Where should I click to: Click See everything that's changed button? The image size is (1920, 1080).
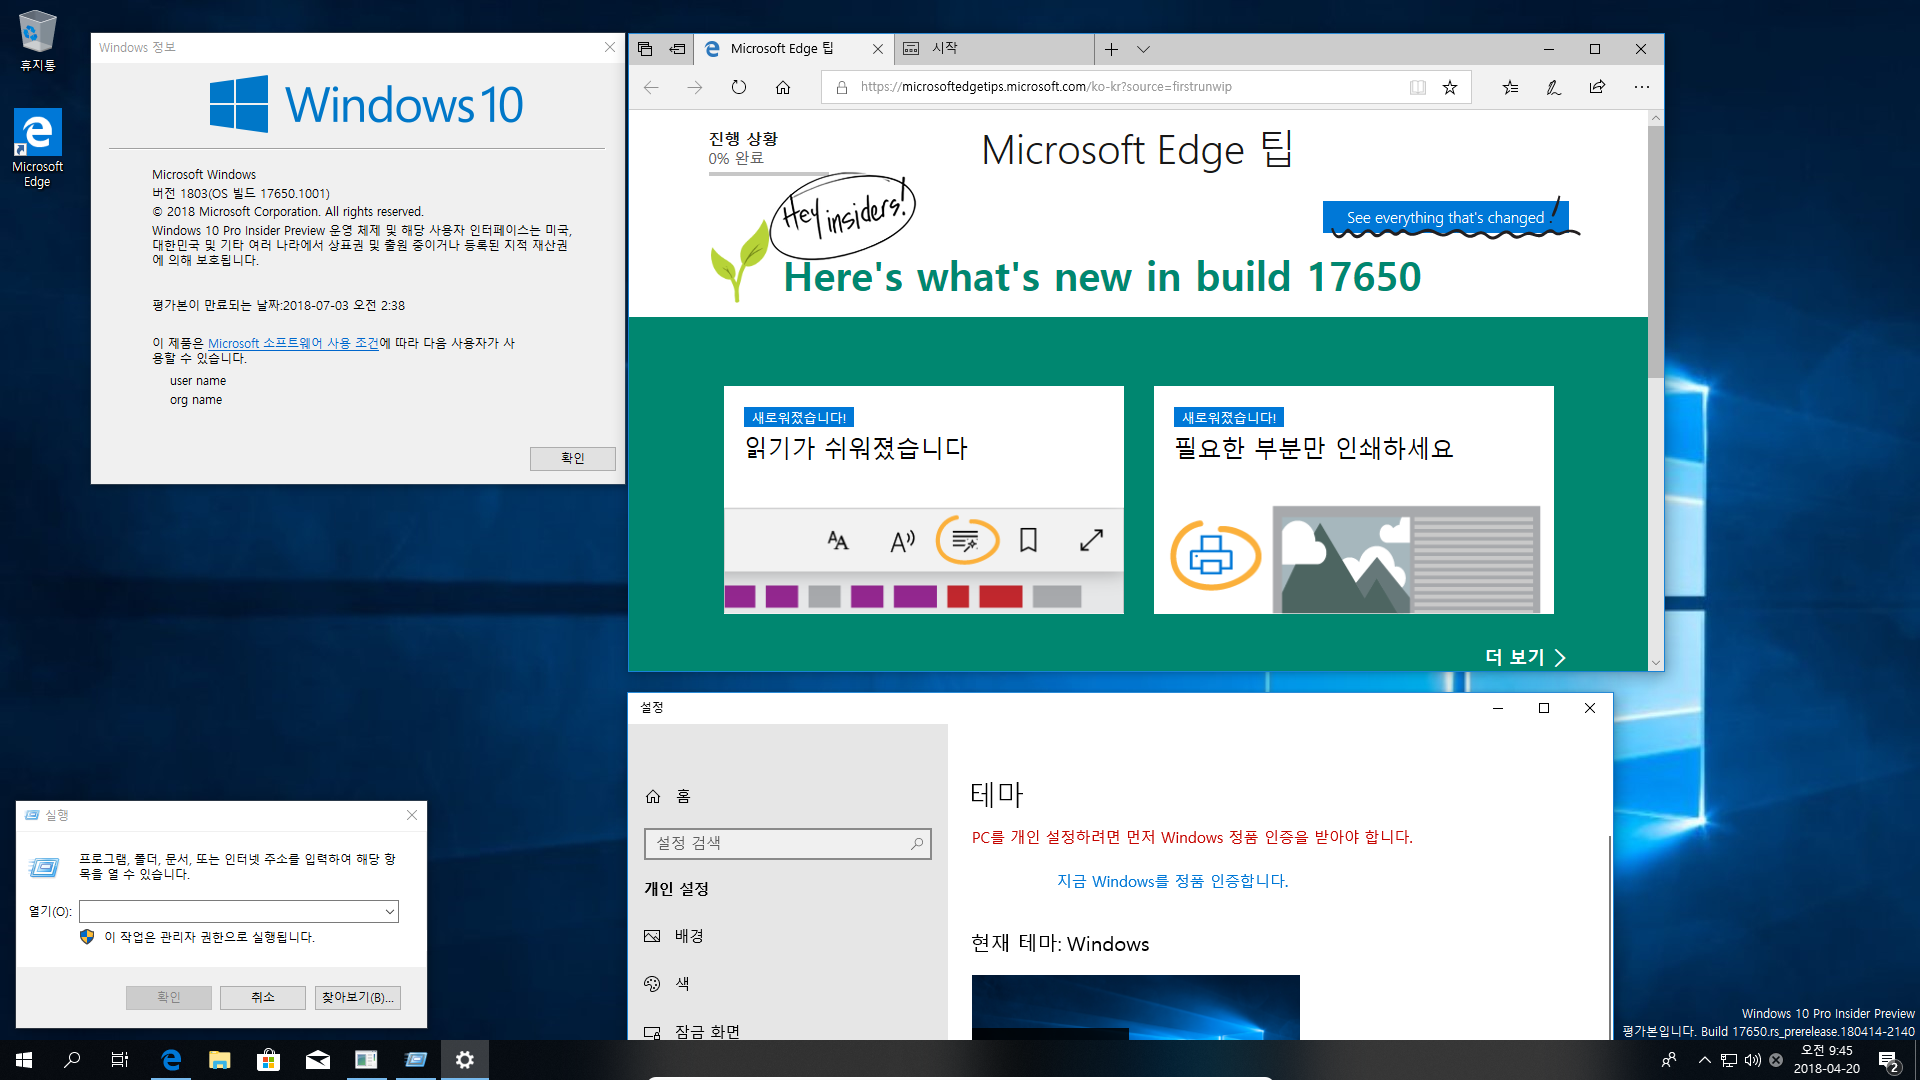coord(1445,217)
